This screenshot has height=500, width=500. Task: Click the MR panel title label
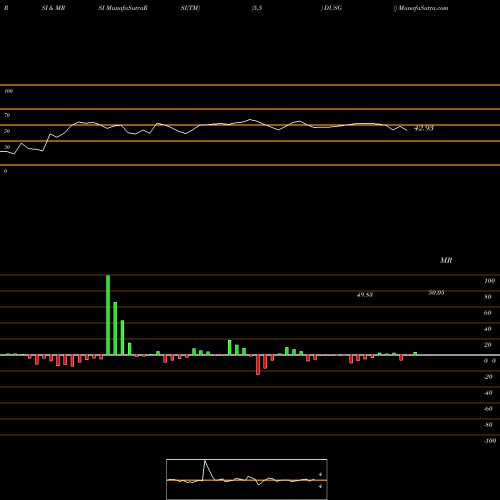(x=446, y=260)
